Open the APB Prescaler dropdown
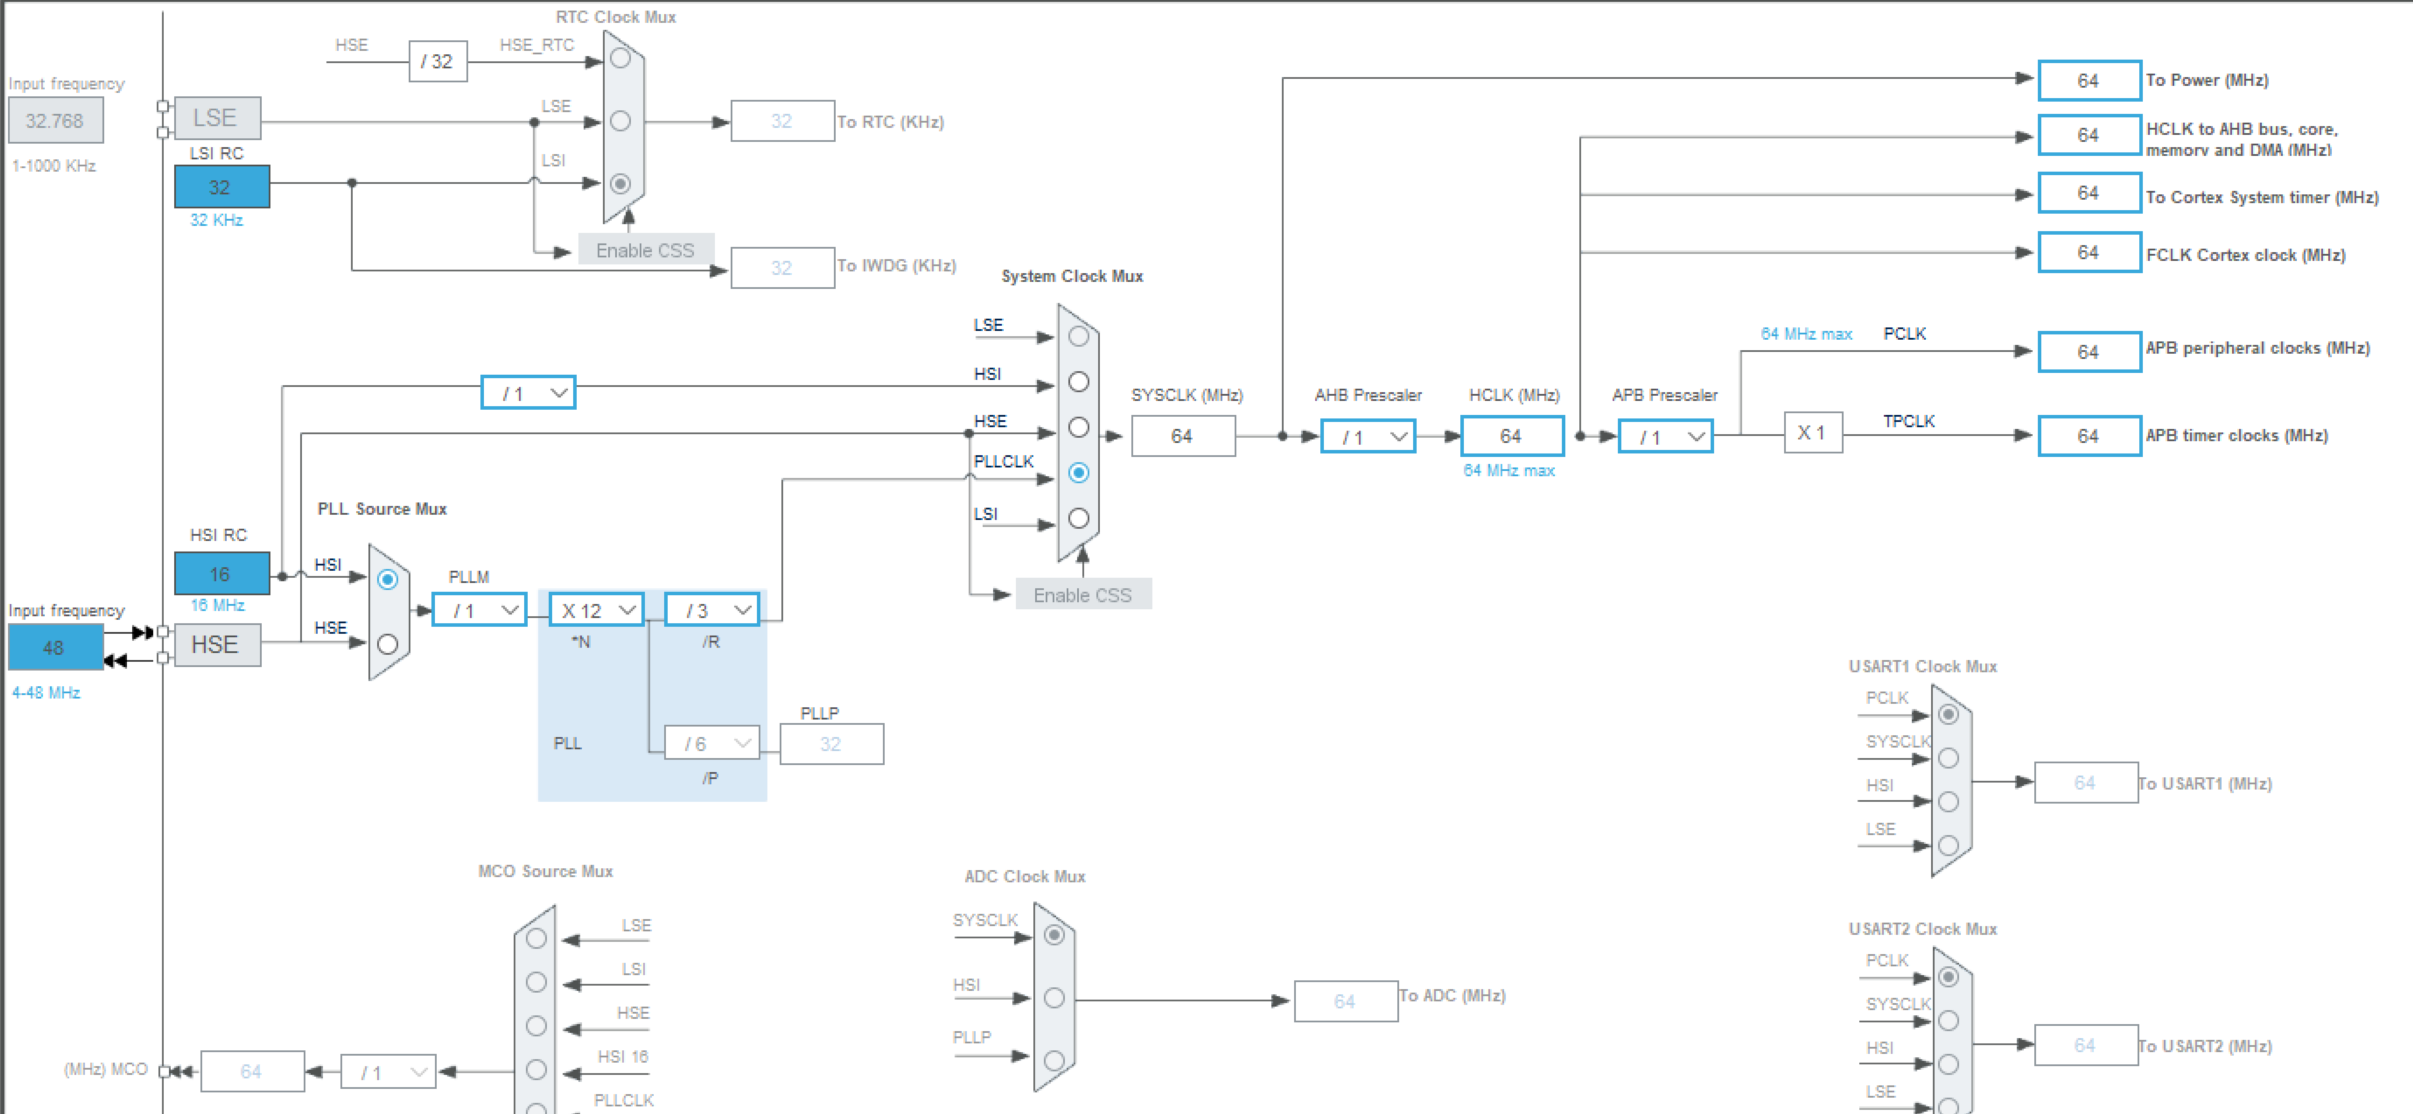 1665,437
